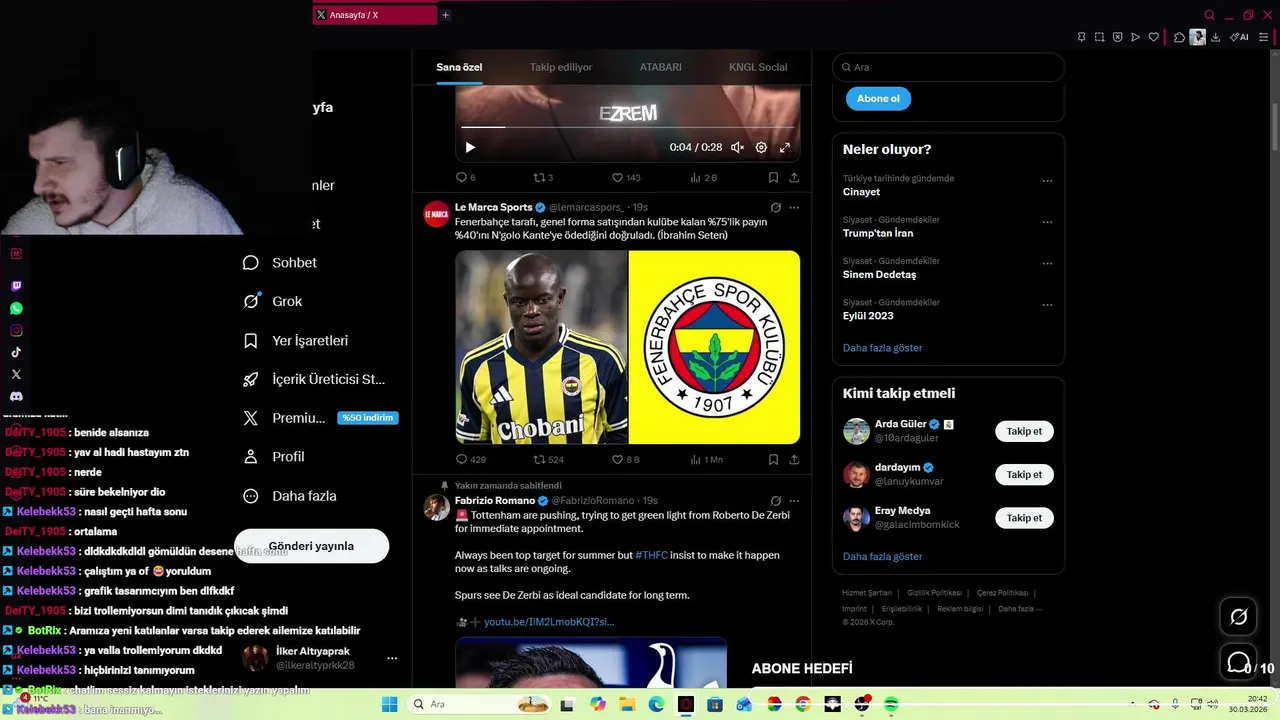Go to Yer İşaretleri bookmarks
Image resolution: width=1280 pixels, height=720 pixels.
[x=296, y=341]
